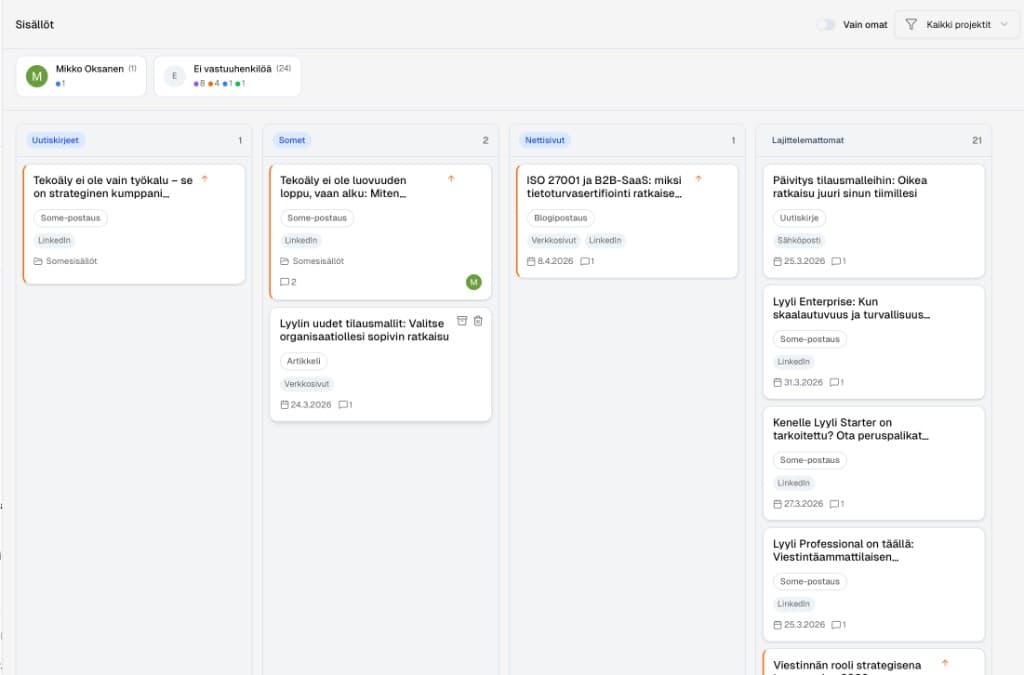Click LinkedIn tag on Lyyli Starter card

[x=793, y=483]
